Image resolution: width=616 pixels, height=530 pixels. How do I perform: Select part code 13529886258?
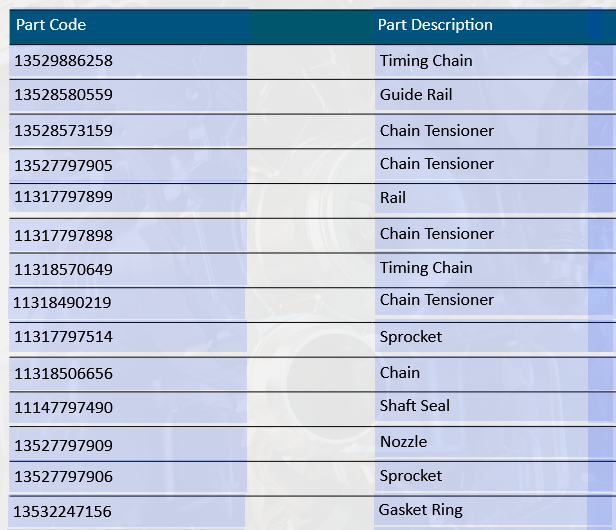[64, 61]
